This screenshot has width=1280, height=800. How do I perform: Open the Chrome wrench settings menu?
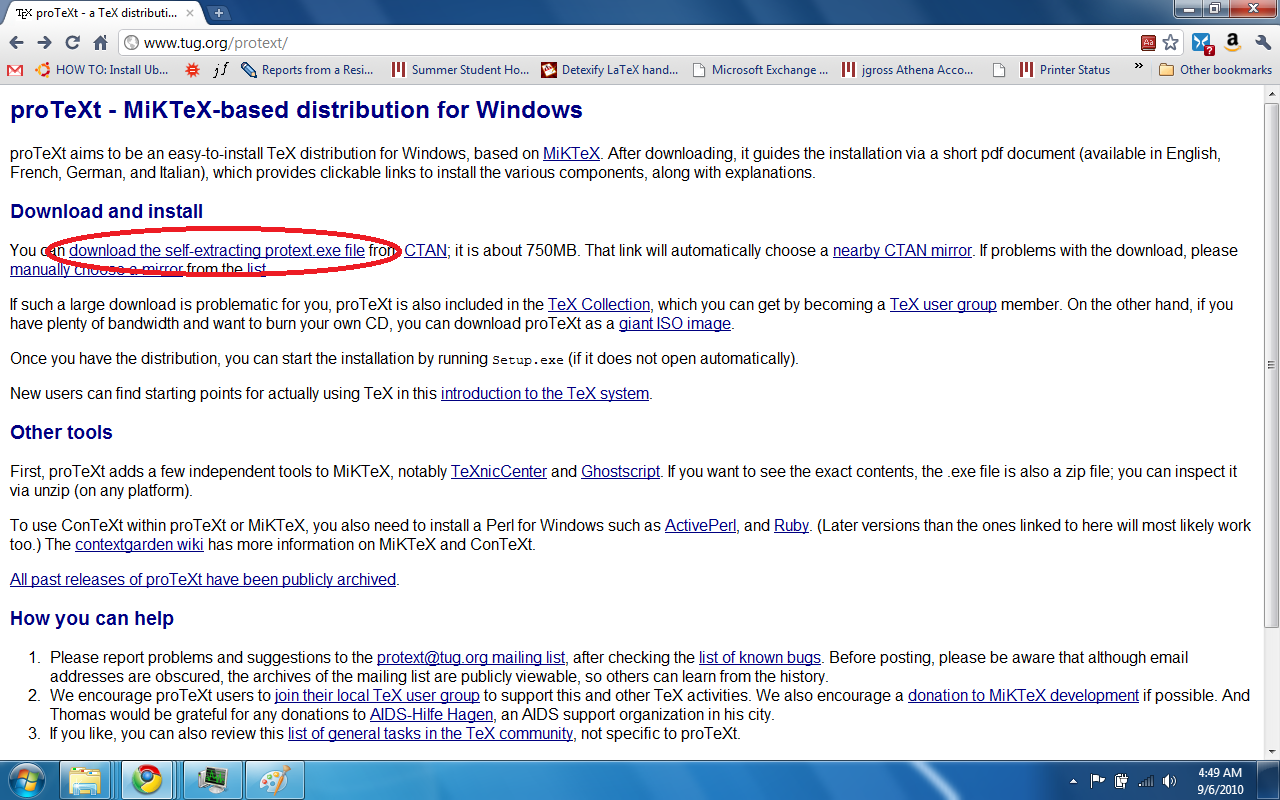pos(1263,43)
